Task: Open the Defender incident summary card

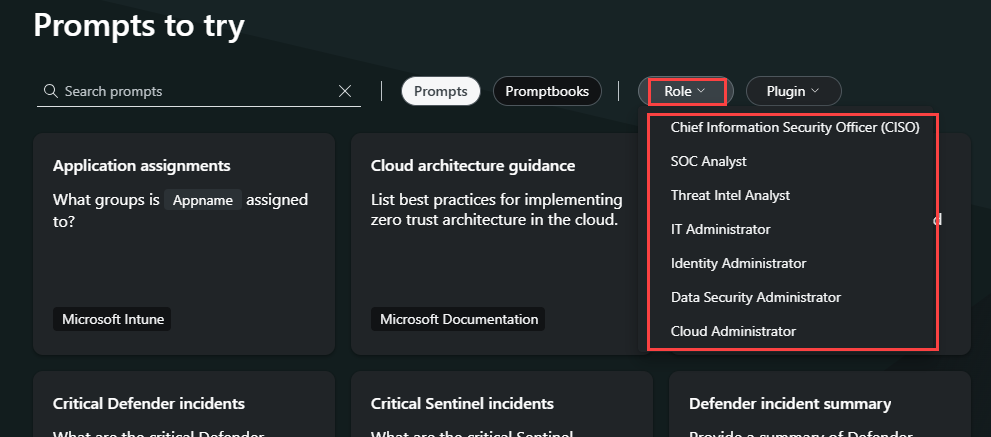Action: coord(820,404)
